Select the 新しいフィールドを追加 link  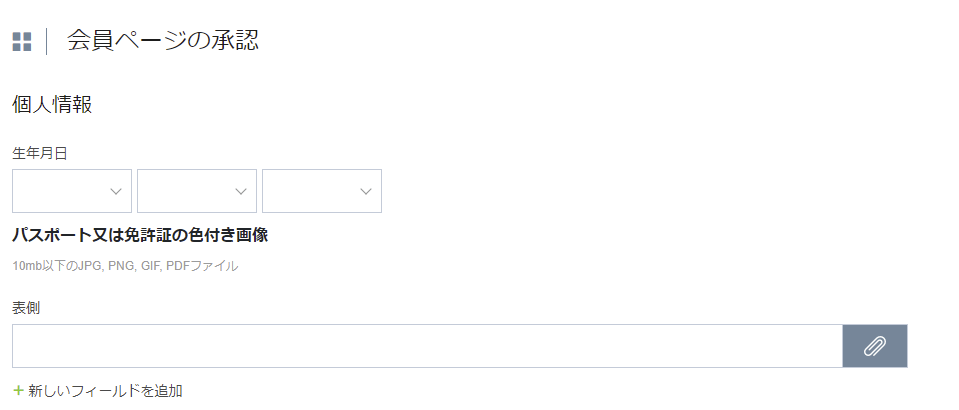coord(105,390)
